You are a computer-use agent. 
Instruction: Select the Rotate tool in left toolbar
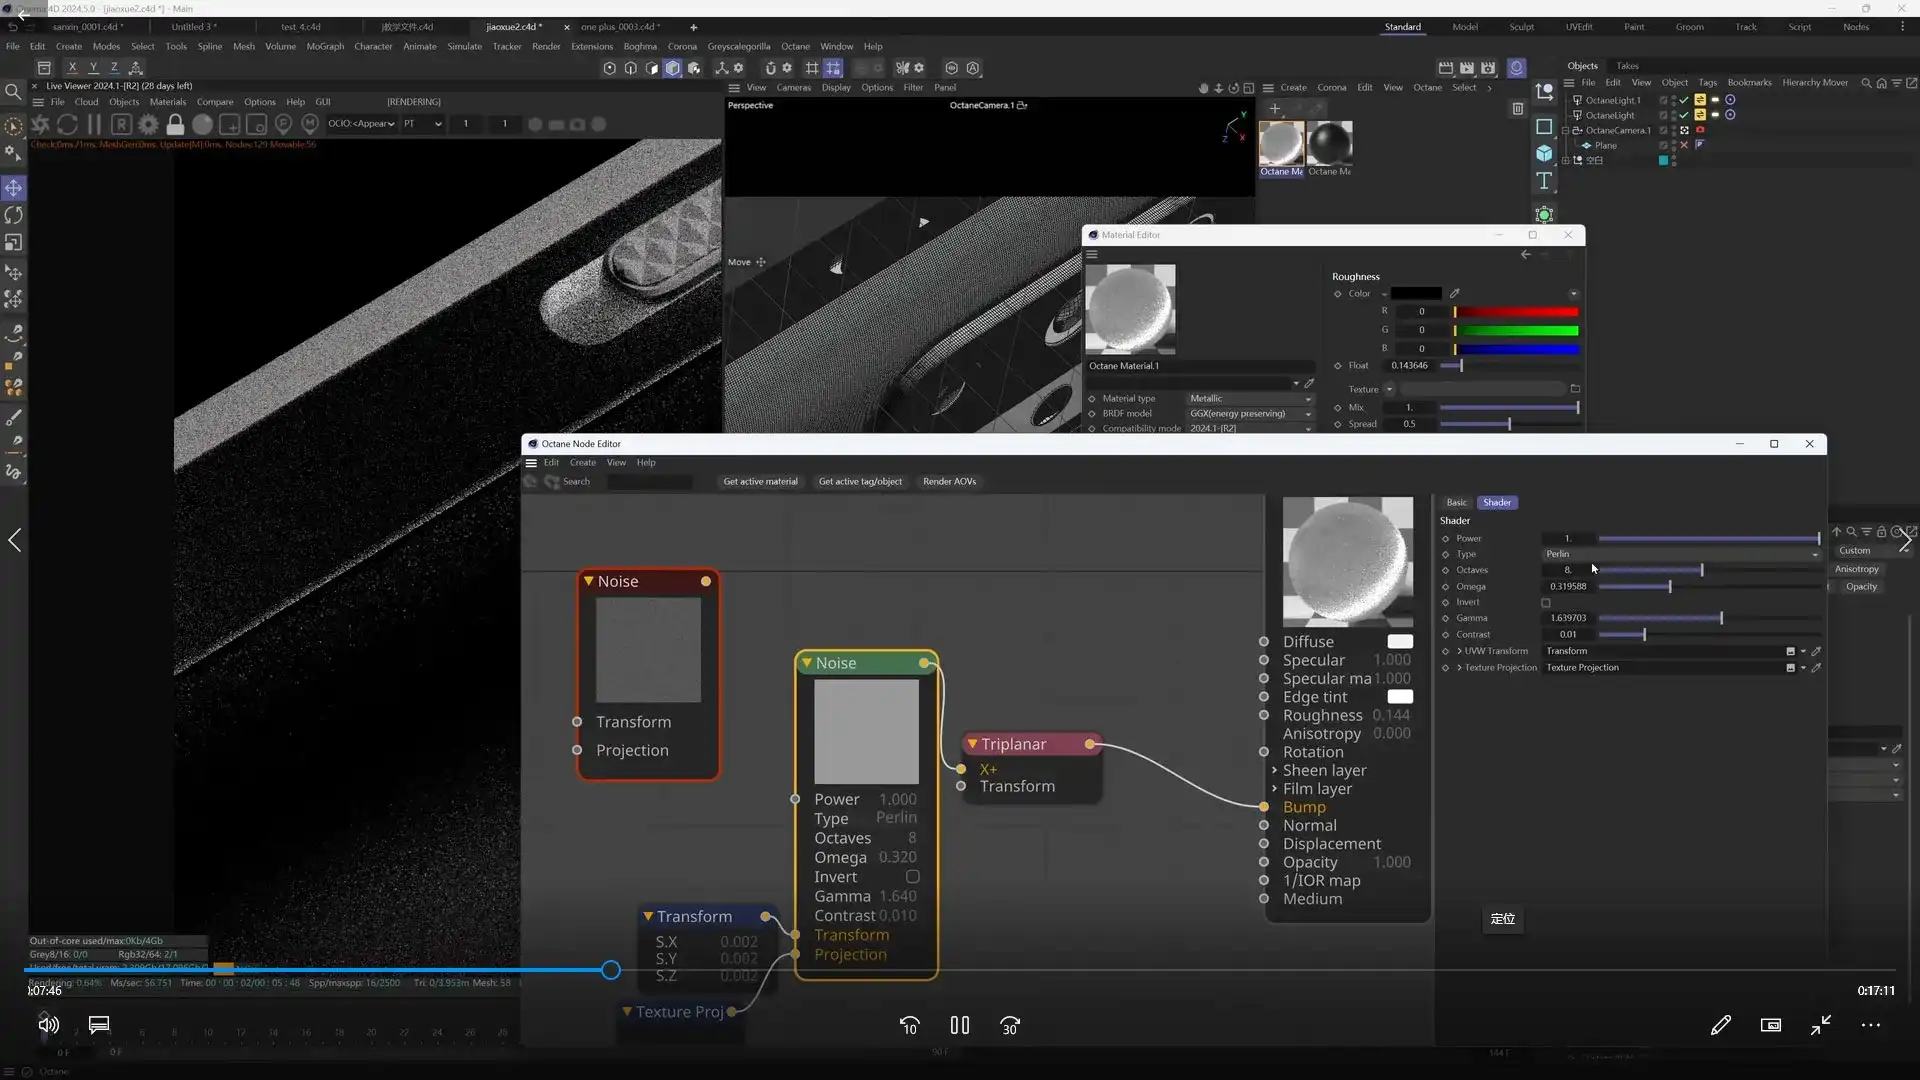click(13, 215)
